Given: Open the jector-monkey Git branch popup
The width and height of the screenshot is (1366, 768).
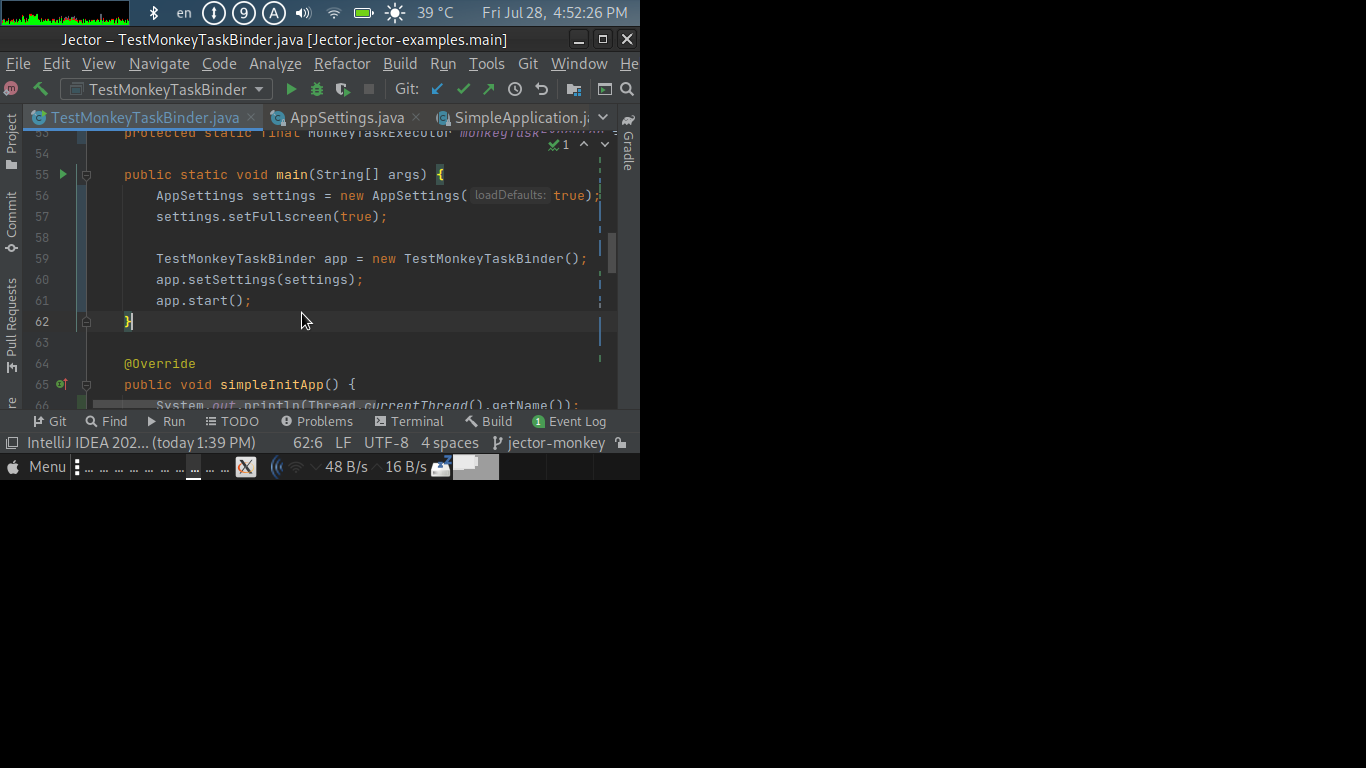Looking at the screenshot, I should tap(549, 443).
